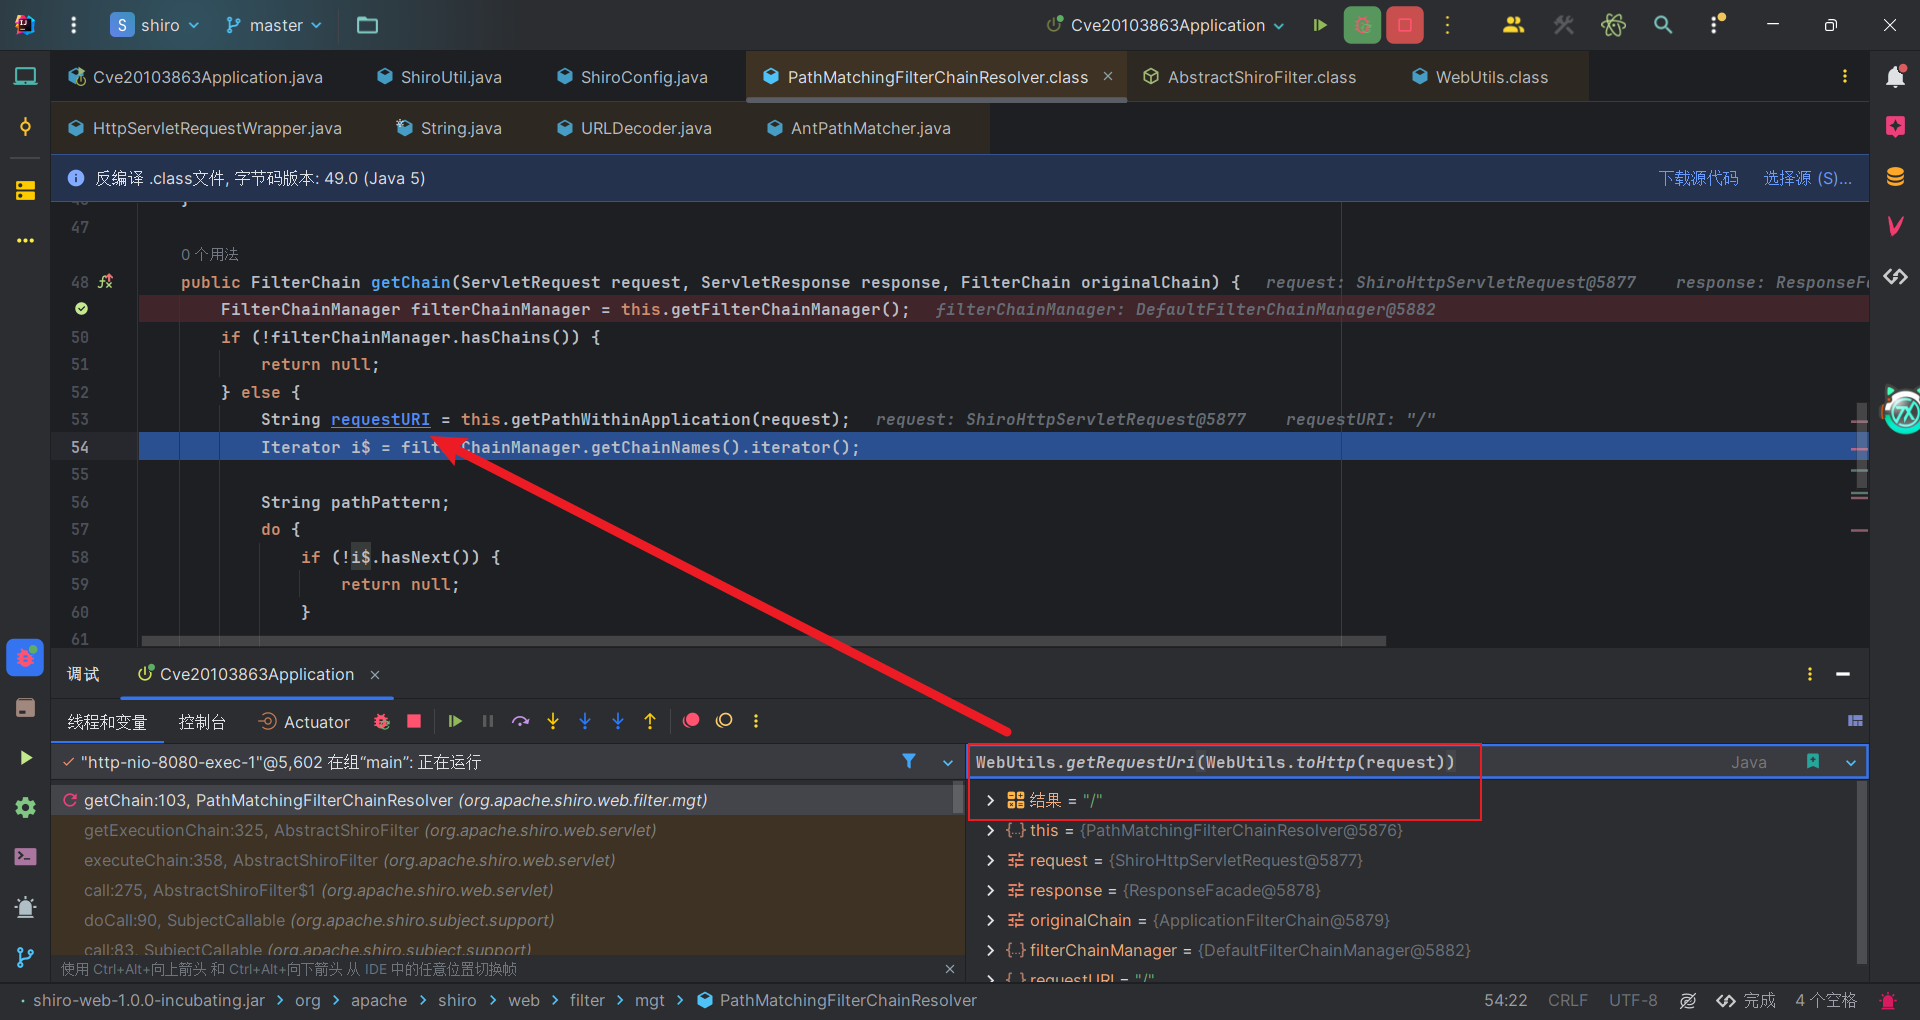This screenshot has height=1020, width=1920.
Task: Open the Actuator tab
Action: coord(304,722)
